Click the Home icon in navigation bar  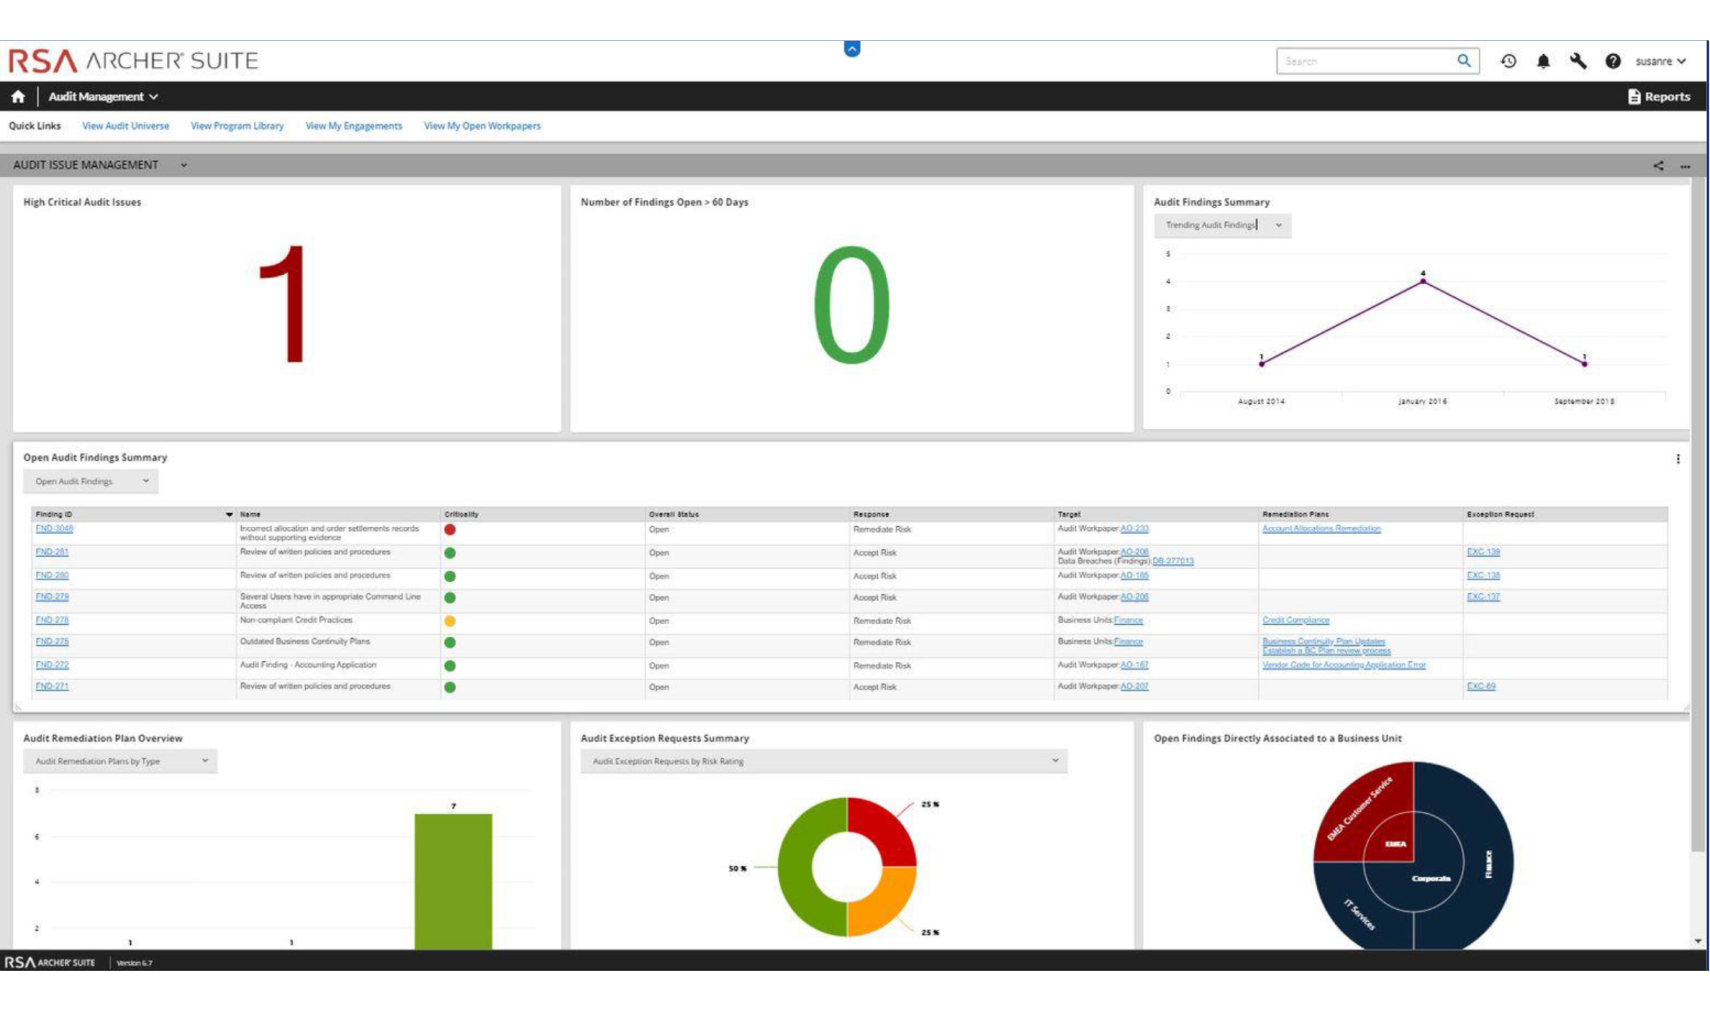pos(18,97)
